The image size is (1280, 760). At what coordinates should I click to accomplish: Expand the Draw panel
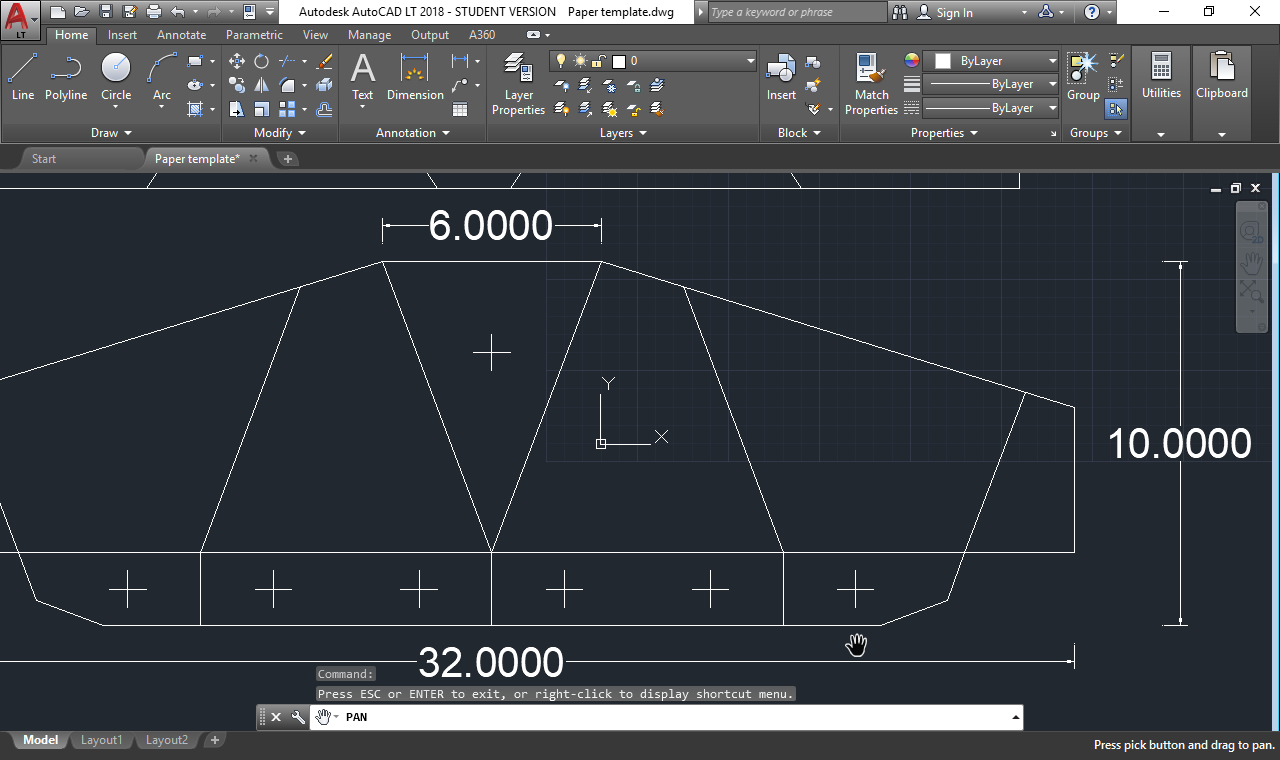(111, 133)
